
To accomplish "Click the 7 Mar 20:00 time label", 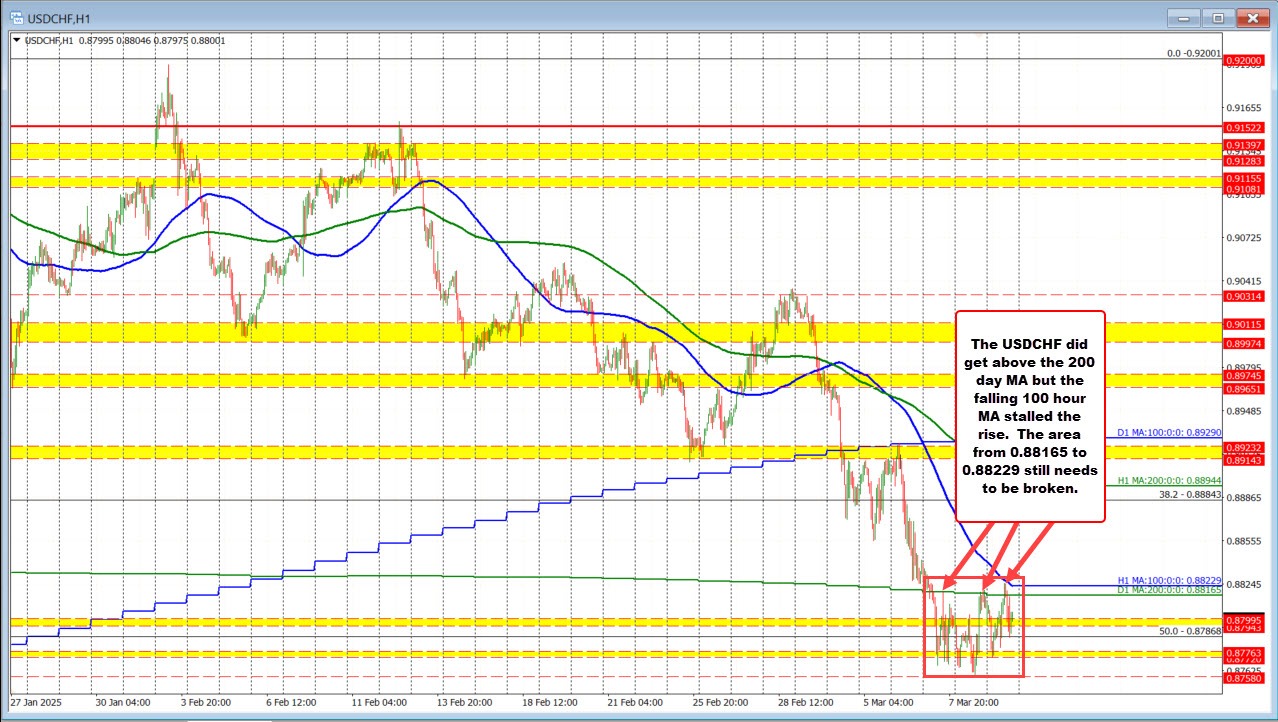I will coord(976,702).
